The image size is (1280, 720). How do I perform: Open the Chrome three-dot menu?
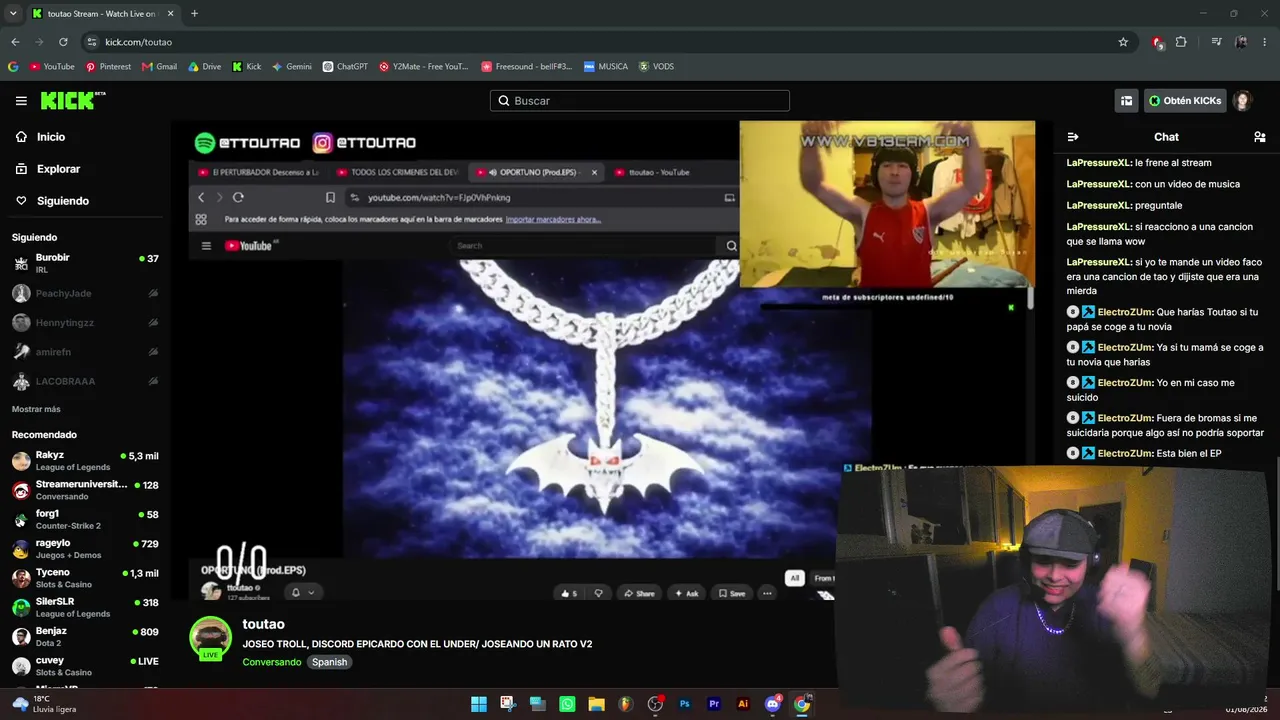(x=1264, y=42)
